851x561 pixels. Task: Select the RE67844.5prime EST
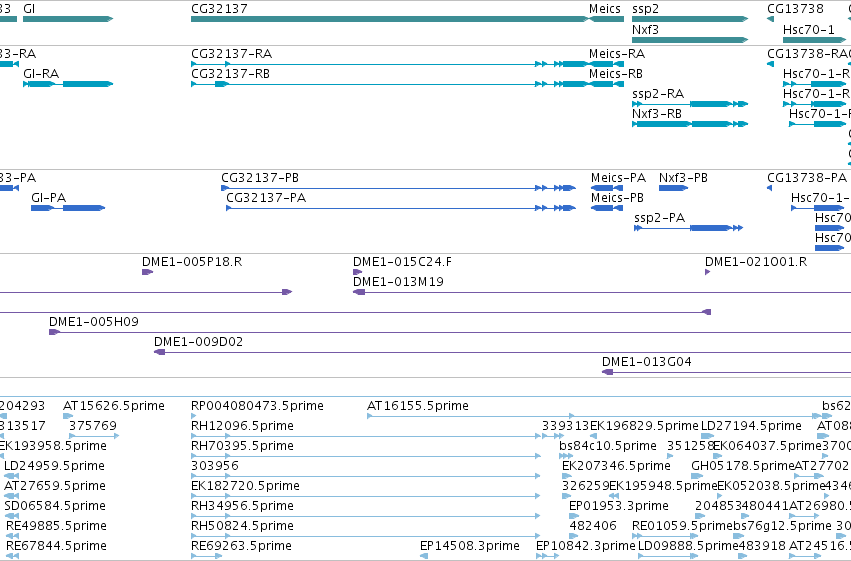pyautogui.click(x=12, y=556)
